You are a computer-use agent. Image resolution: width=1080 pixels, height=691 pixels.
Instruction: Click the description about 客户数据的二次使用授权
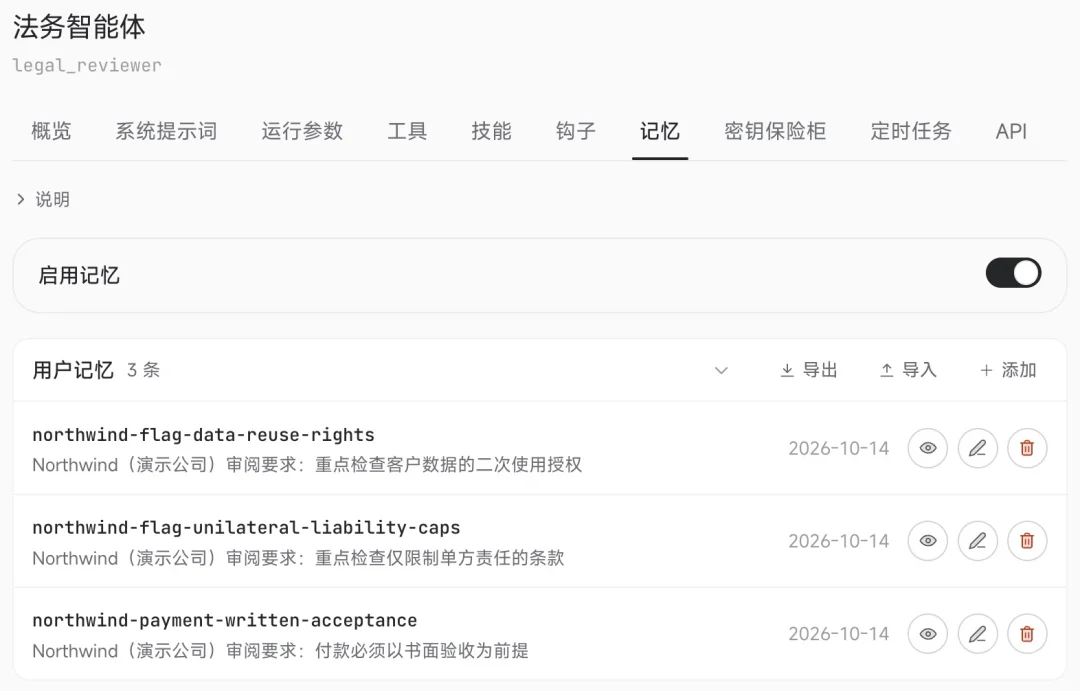tap(307, 465)
